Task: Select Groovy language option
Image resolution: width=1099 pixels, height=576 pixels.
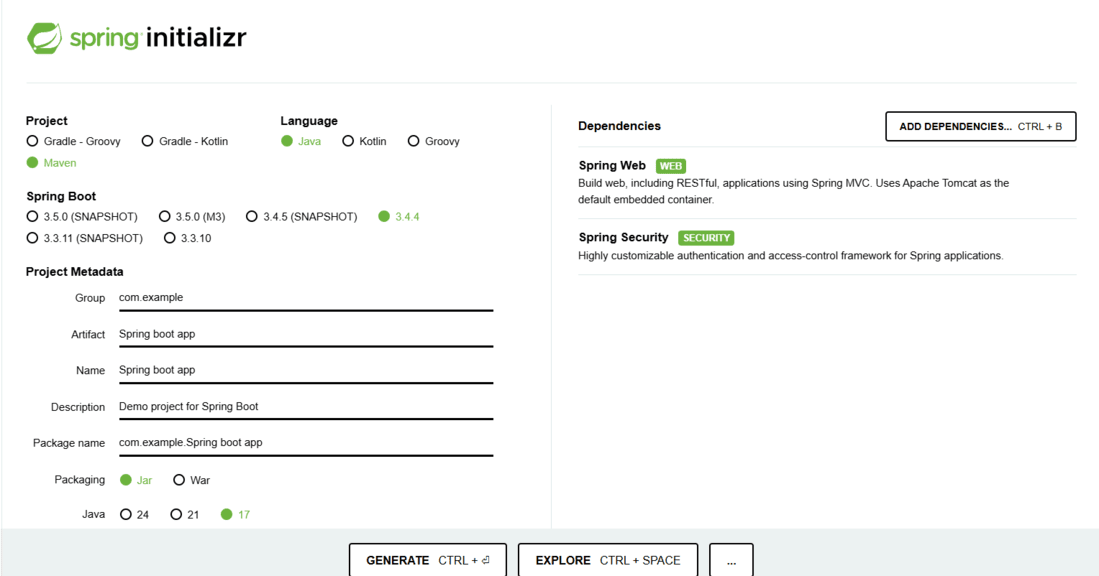Action: click(x=434, y=141)
